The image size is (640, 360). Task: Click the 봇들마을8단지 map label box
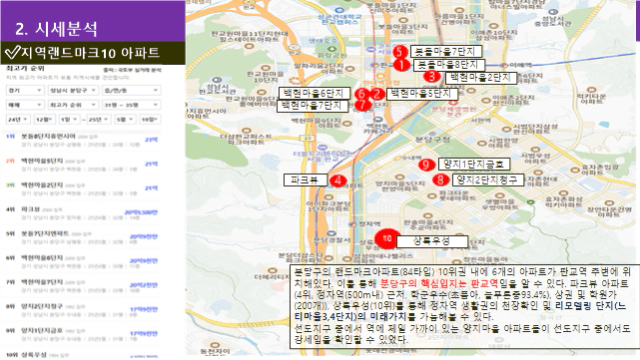tap(449, 65)
